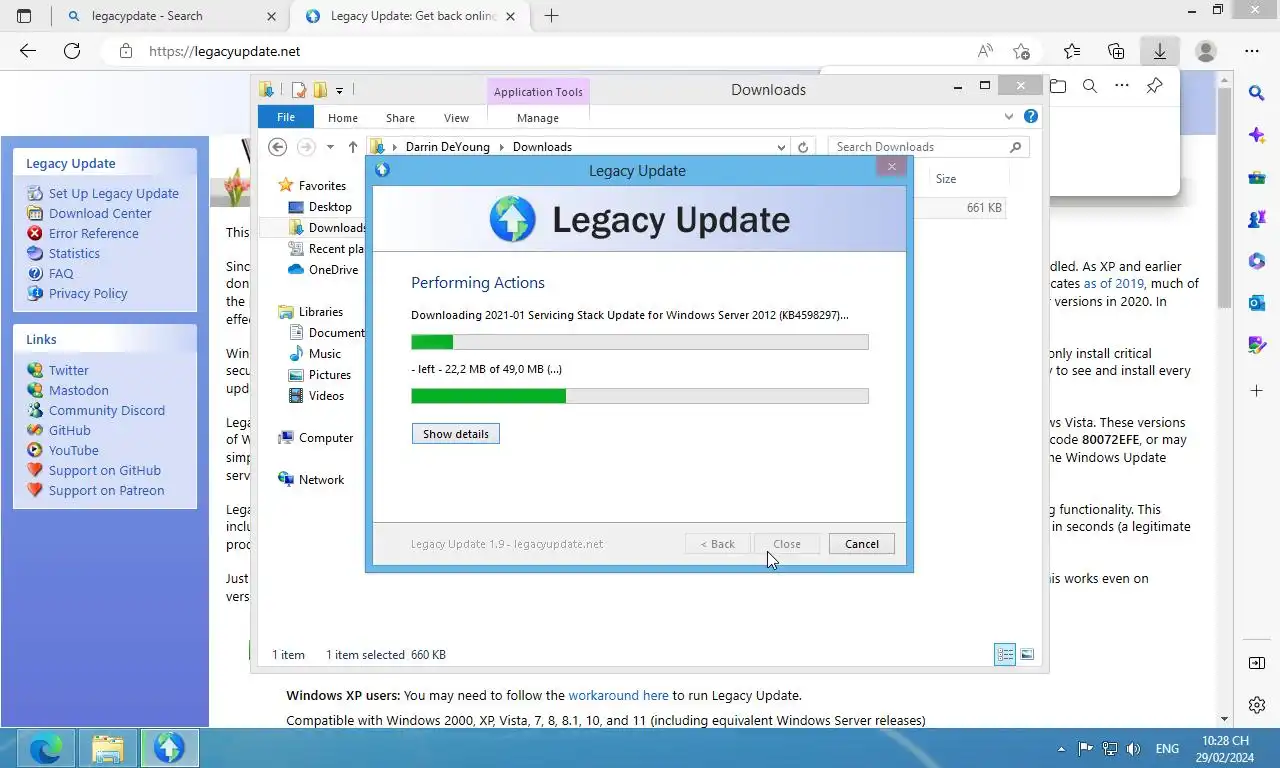Expand the Explorer ribbon chevron
The image size is (1280, 768).
click(x=1009, y=117)
